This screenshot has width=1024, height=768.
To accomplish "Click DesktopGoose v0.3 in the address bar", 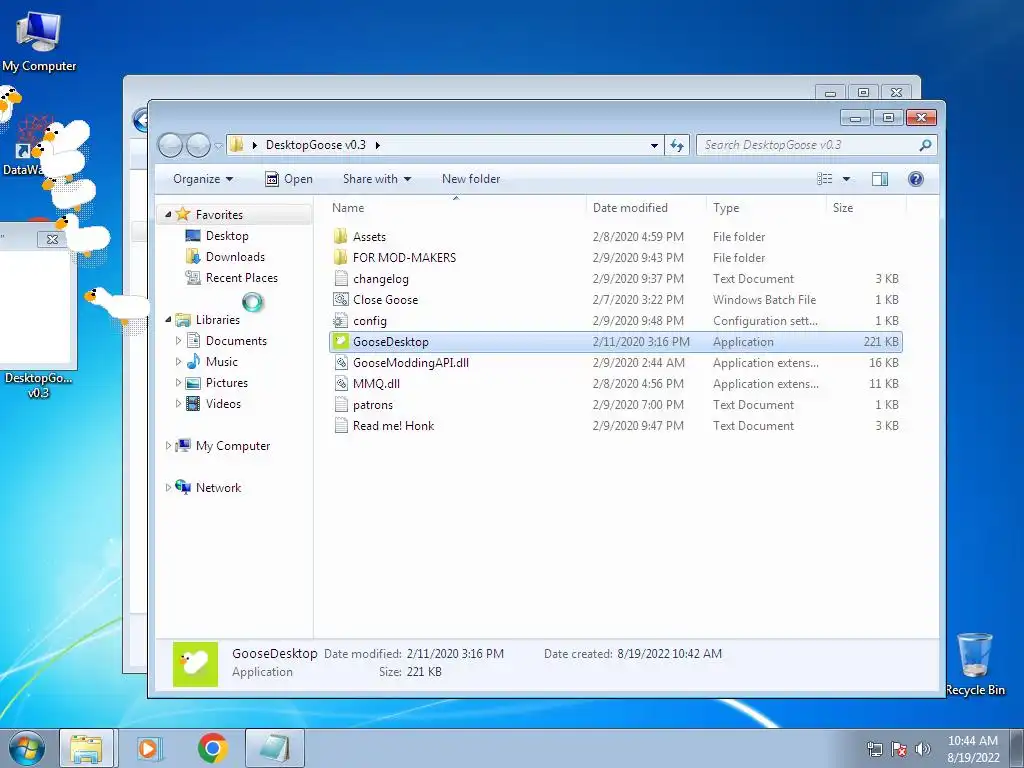I will tap(315, 145).
